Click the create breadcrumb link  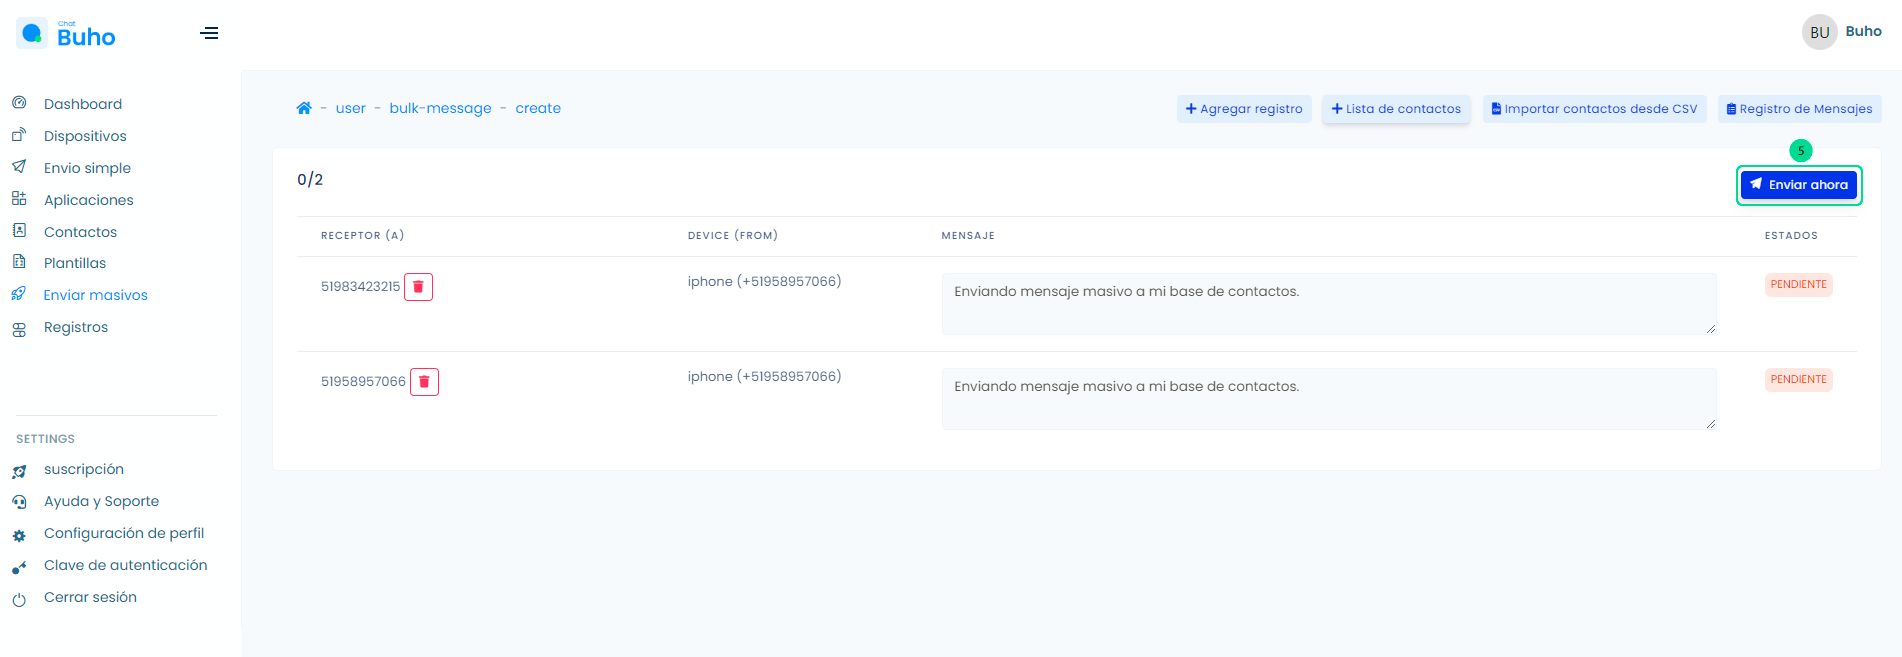[538, 108]
